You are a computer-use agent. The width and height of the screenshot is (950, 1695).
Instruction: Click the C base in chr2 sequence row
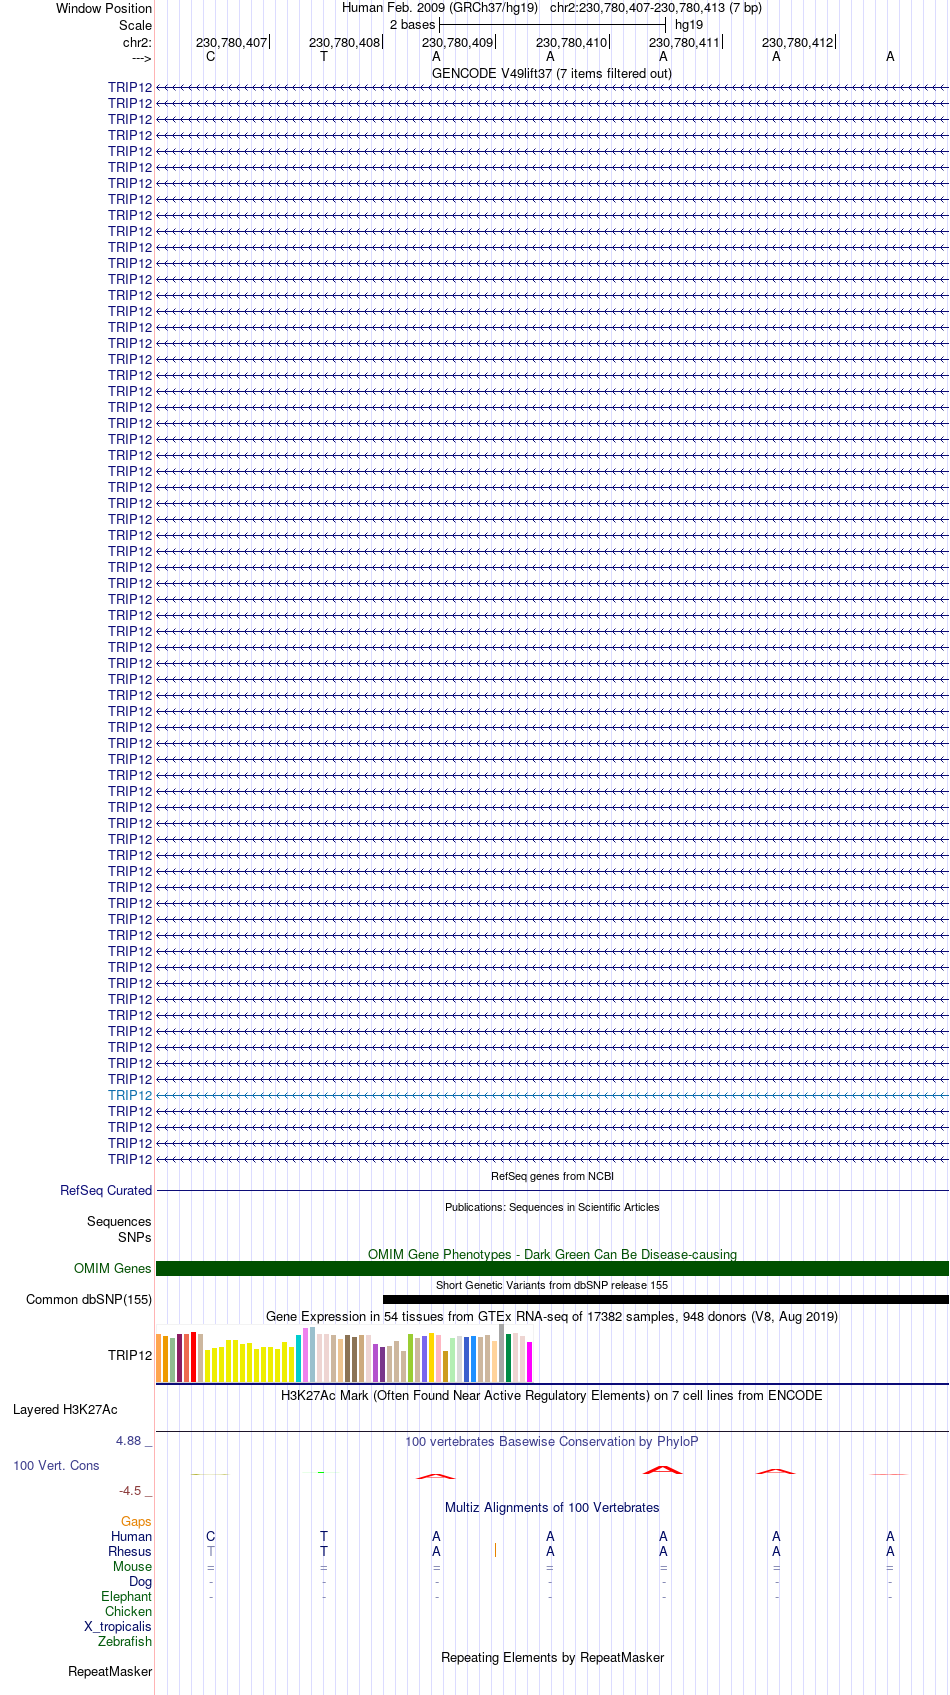tap(210, 57)
